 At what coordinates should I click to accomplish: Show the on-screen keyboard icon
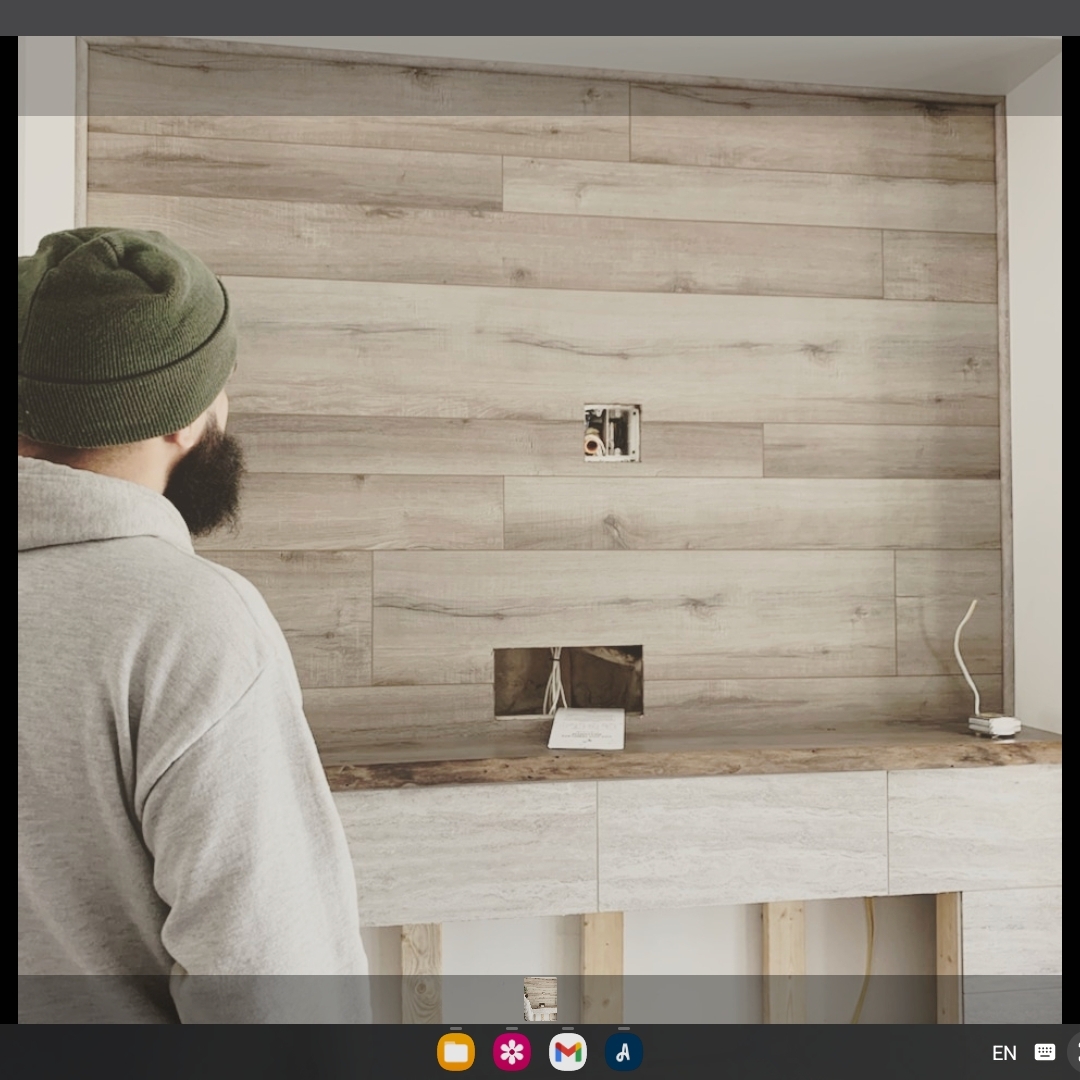[1045, 1052]
